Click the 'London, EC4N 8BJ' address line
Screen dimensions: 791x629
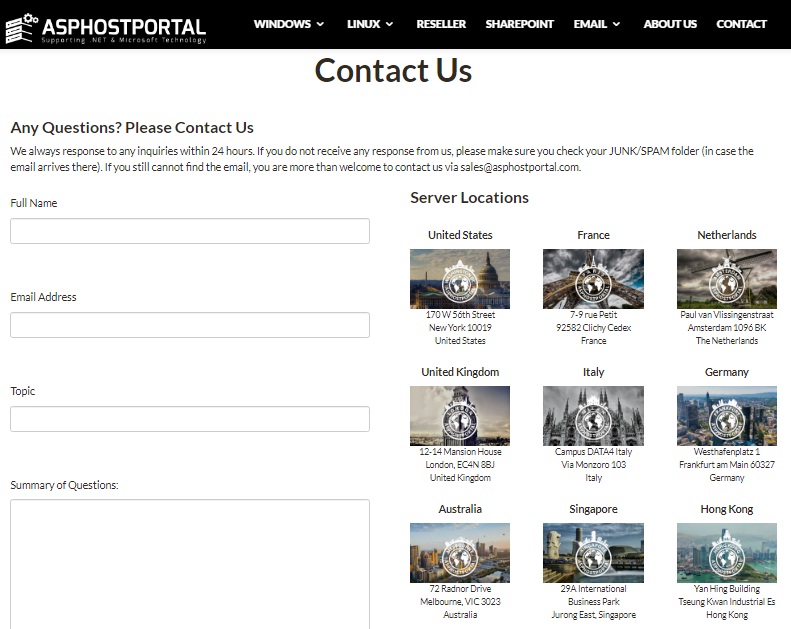[x=460, y=465]
